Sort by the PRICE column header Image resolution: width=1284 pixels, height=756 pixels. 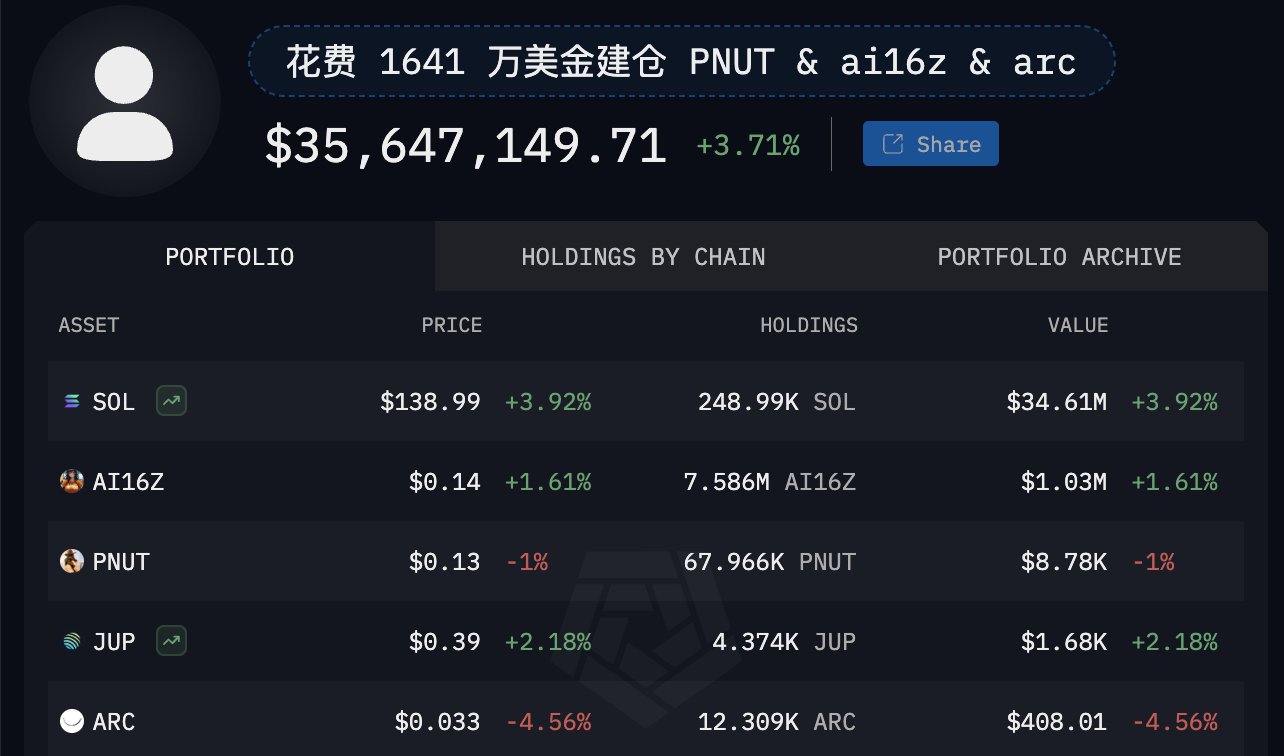point(451,325)
